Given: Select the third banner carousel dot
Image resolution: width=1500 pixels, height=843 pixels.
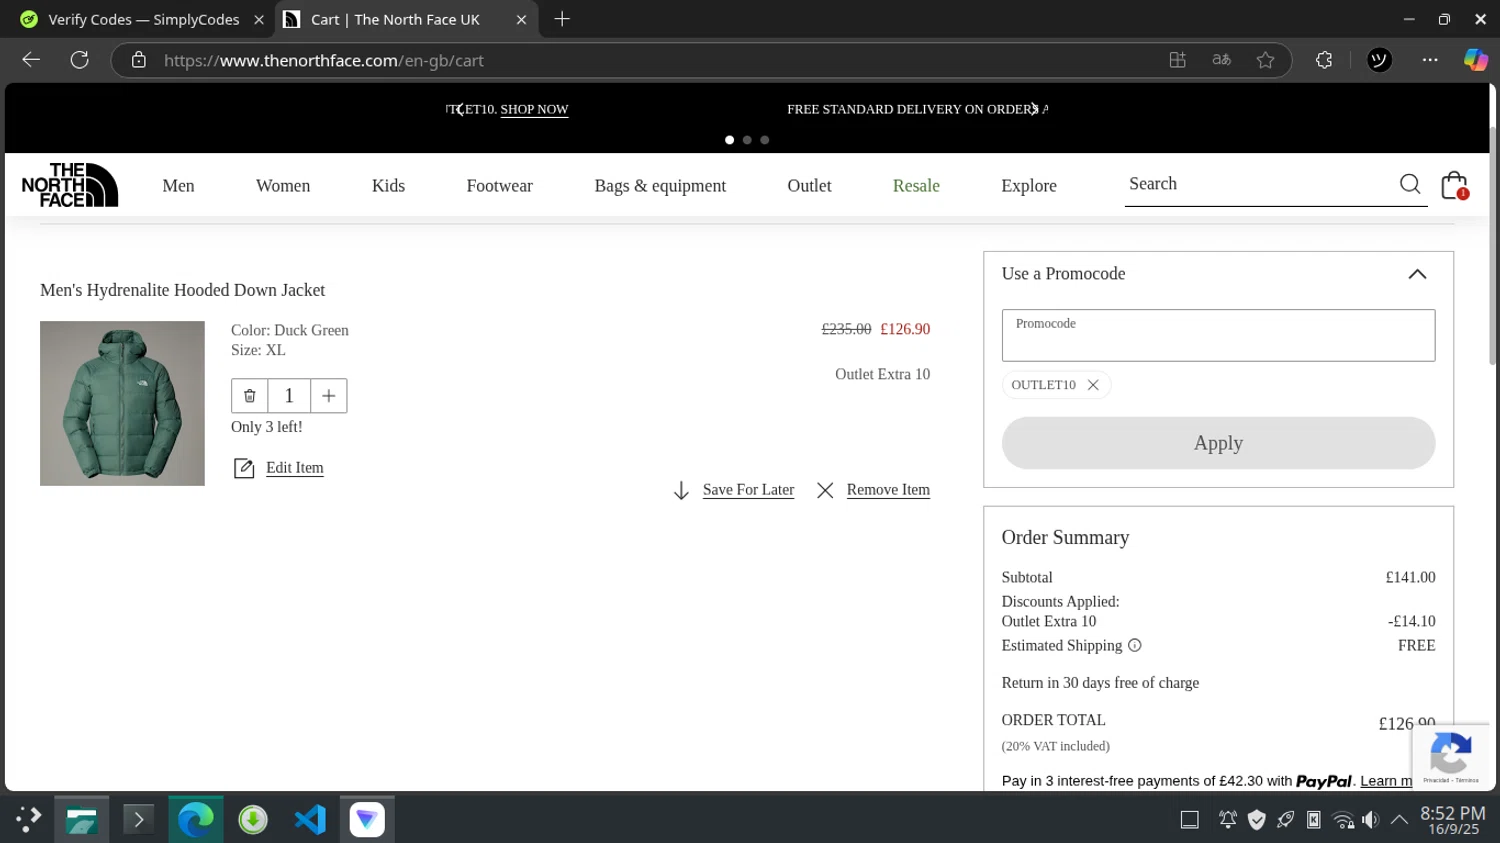Looking at the screenshot, I should point(765,140).
